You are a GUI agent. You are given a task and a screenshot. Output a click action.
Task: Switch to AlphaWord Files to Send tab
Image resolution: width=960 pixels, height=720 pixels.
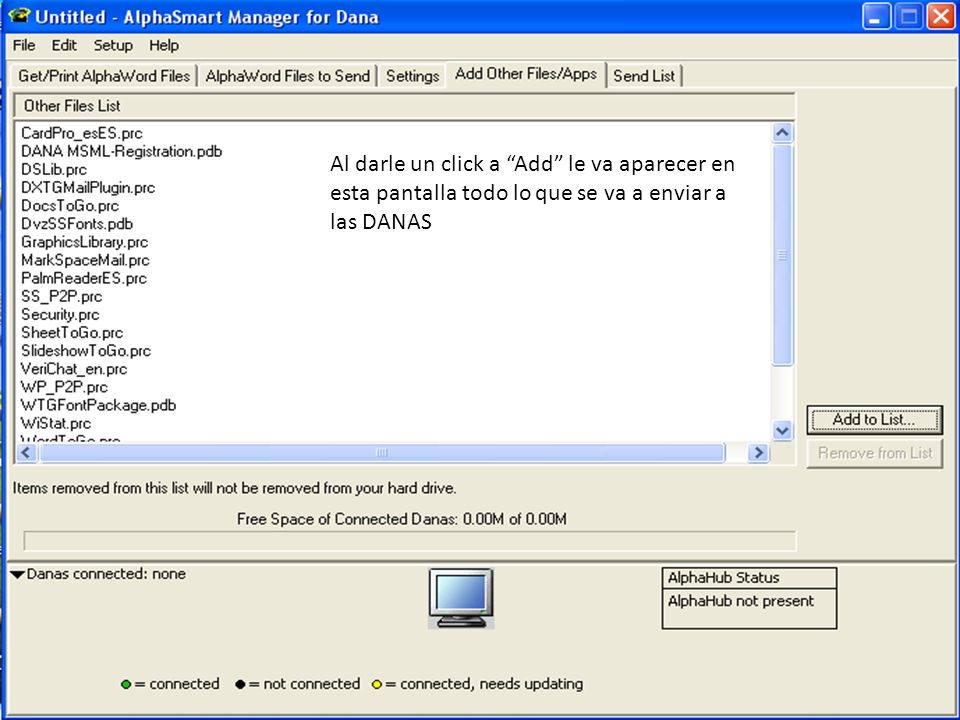287,76
